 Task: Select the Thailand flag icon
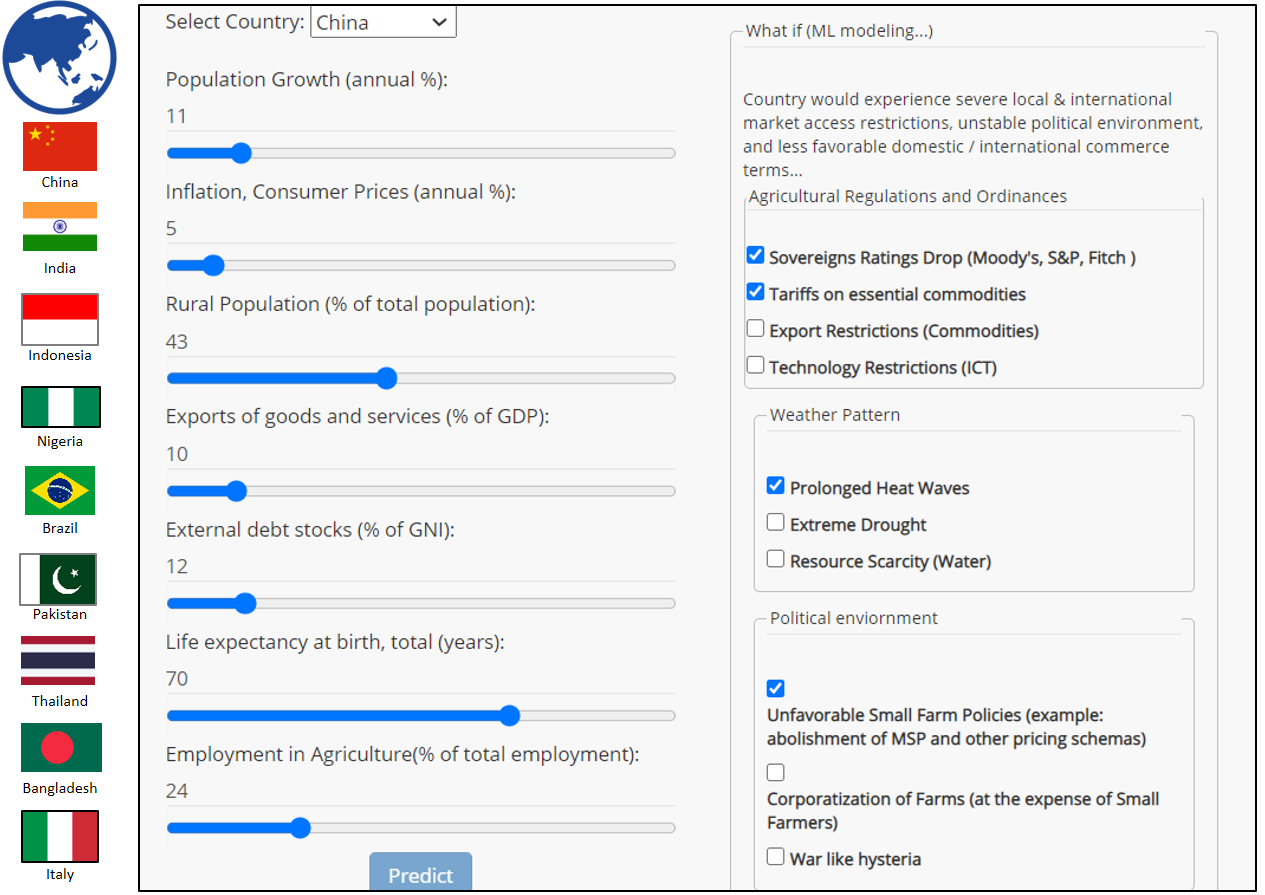pyautogui.click(x=60, y=661)
